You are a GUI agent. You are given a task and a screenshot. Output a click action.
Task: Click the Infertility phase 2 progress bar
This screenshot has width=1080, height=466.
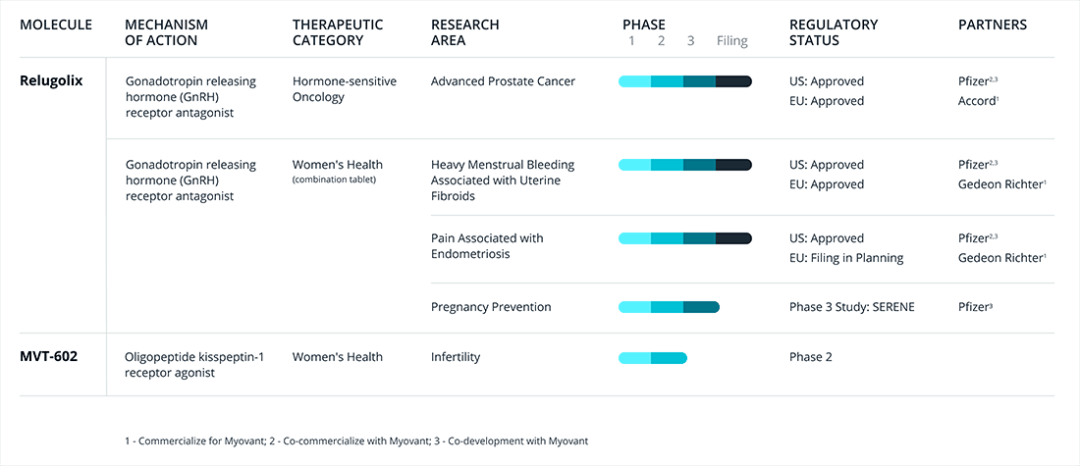(652, 357)
